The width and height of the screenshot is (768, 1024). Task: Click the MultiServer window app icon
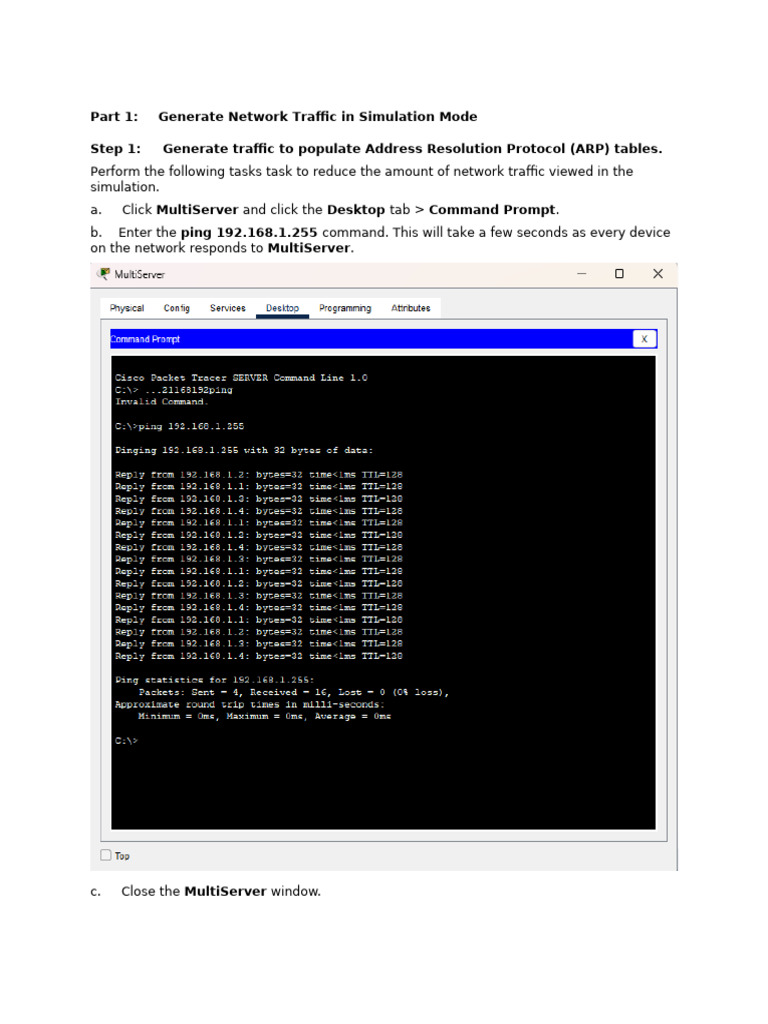point(104,274)
